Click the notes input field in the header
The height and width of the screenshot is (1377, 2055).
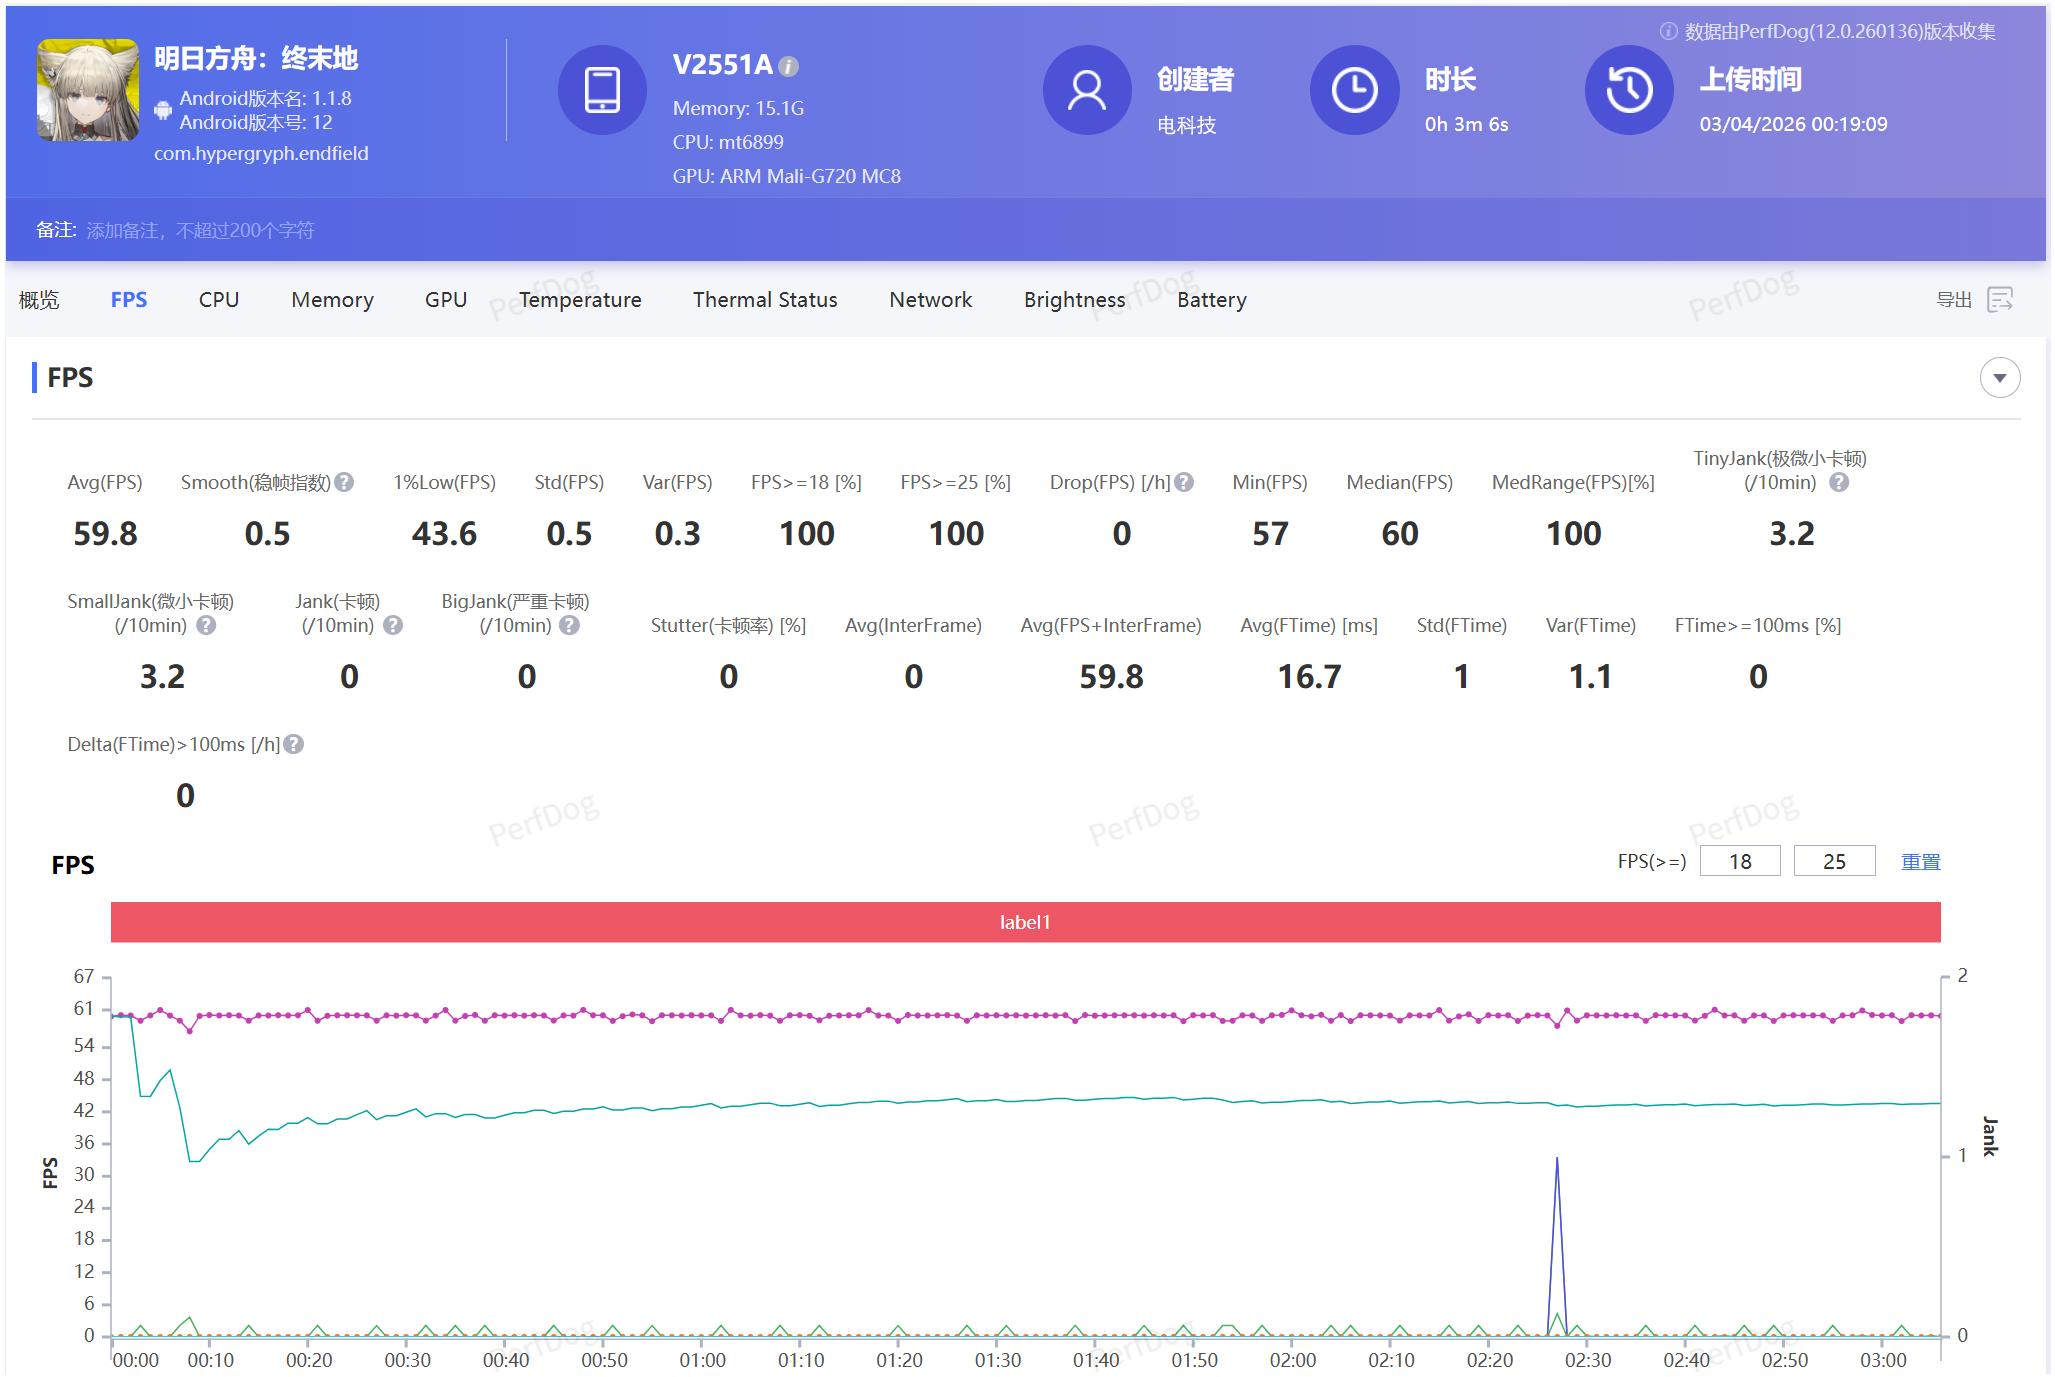(x=200, y=231)
